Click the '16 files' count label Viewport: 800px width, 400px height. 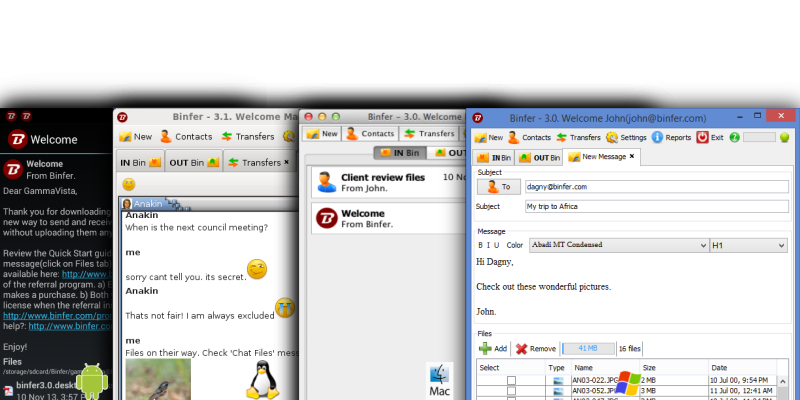(x=630, y=349)
